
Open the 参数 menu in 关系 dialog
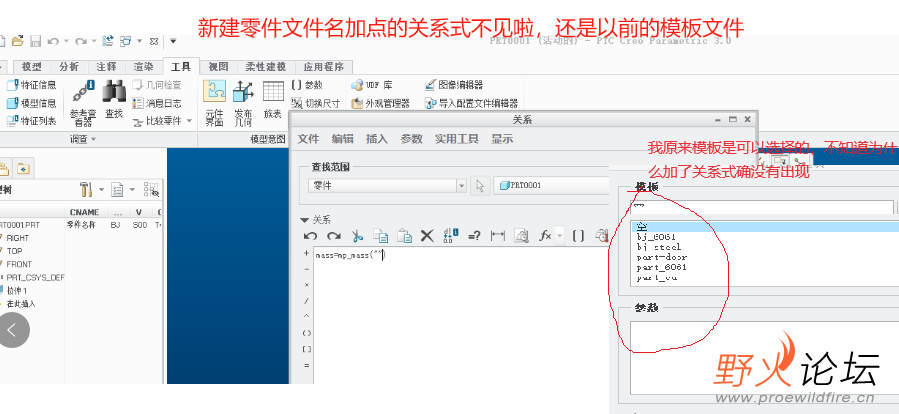(411, 139)
